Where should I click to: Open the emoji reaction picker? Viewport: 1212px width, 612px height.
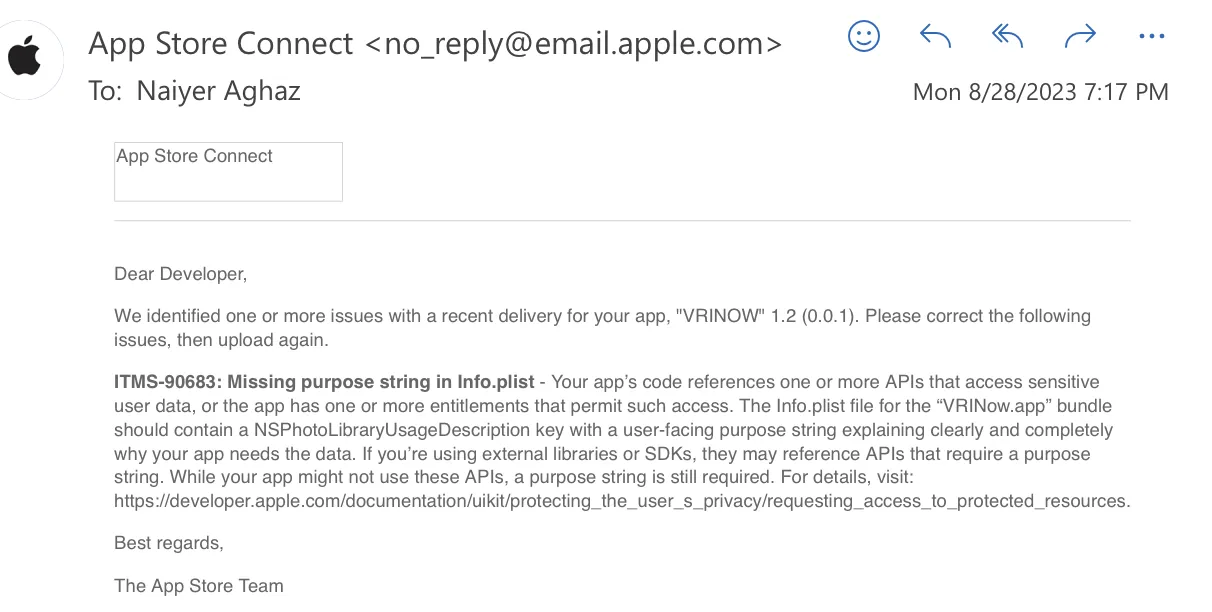tap(863, 37)
